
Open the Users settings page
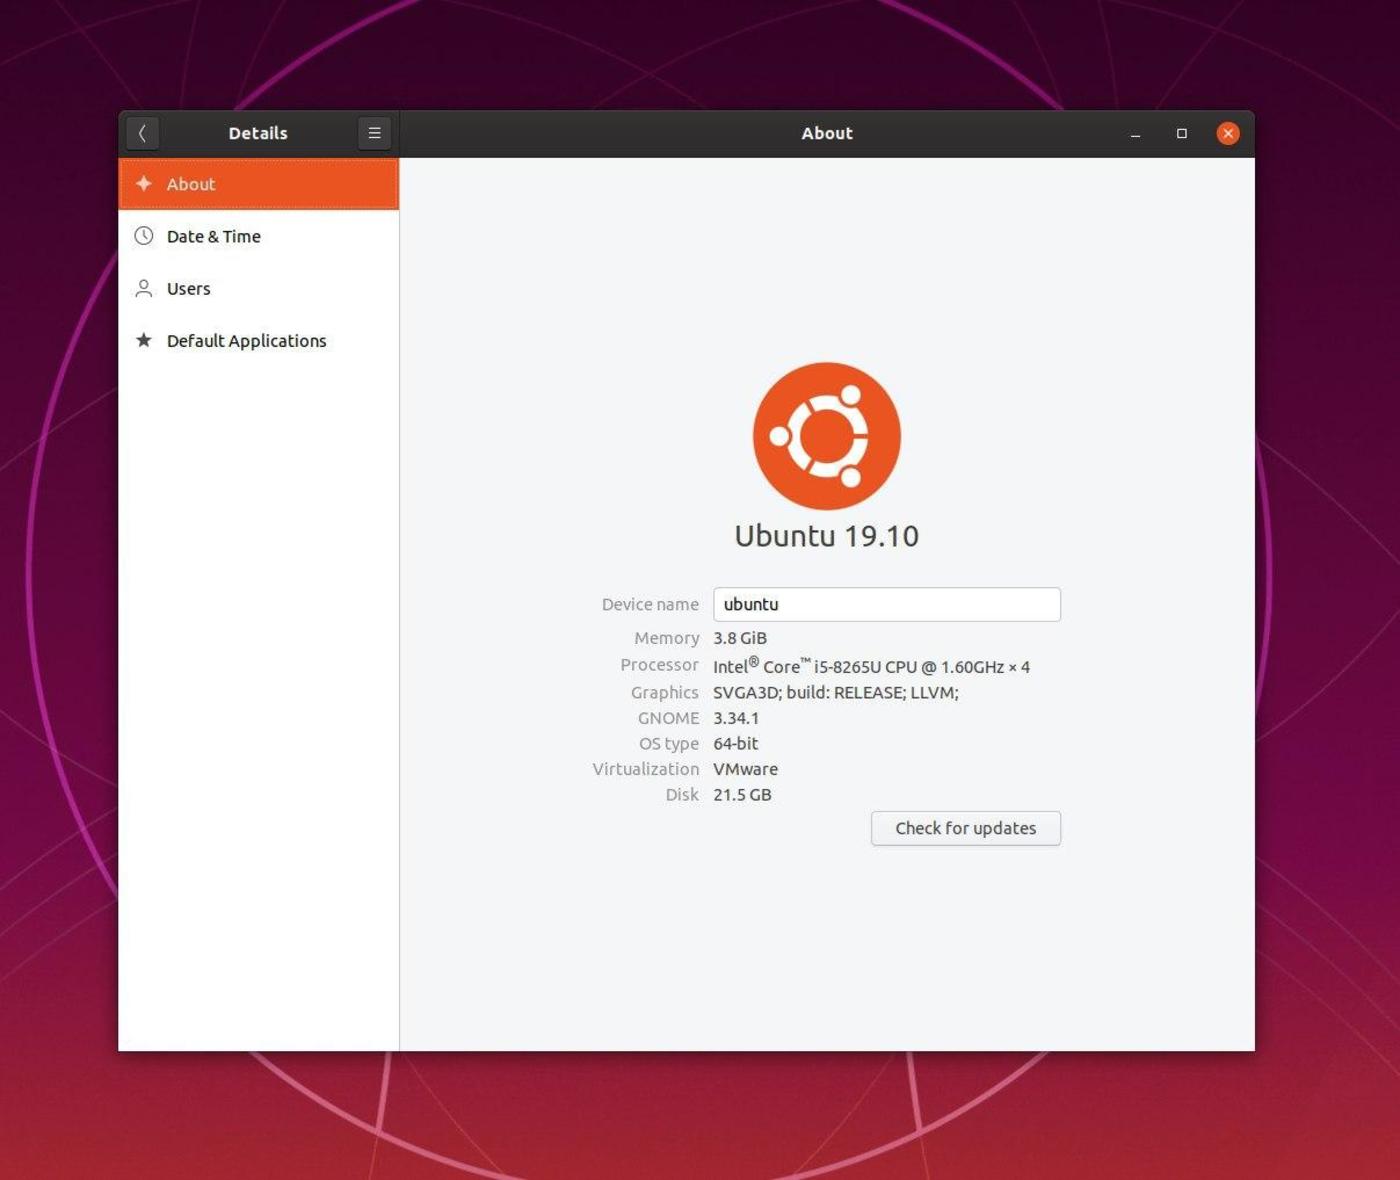188,288
